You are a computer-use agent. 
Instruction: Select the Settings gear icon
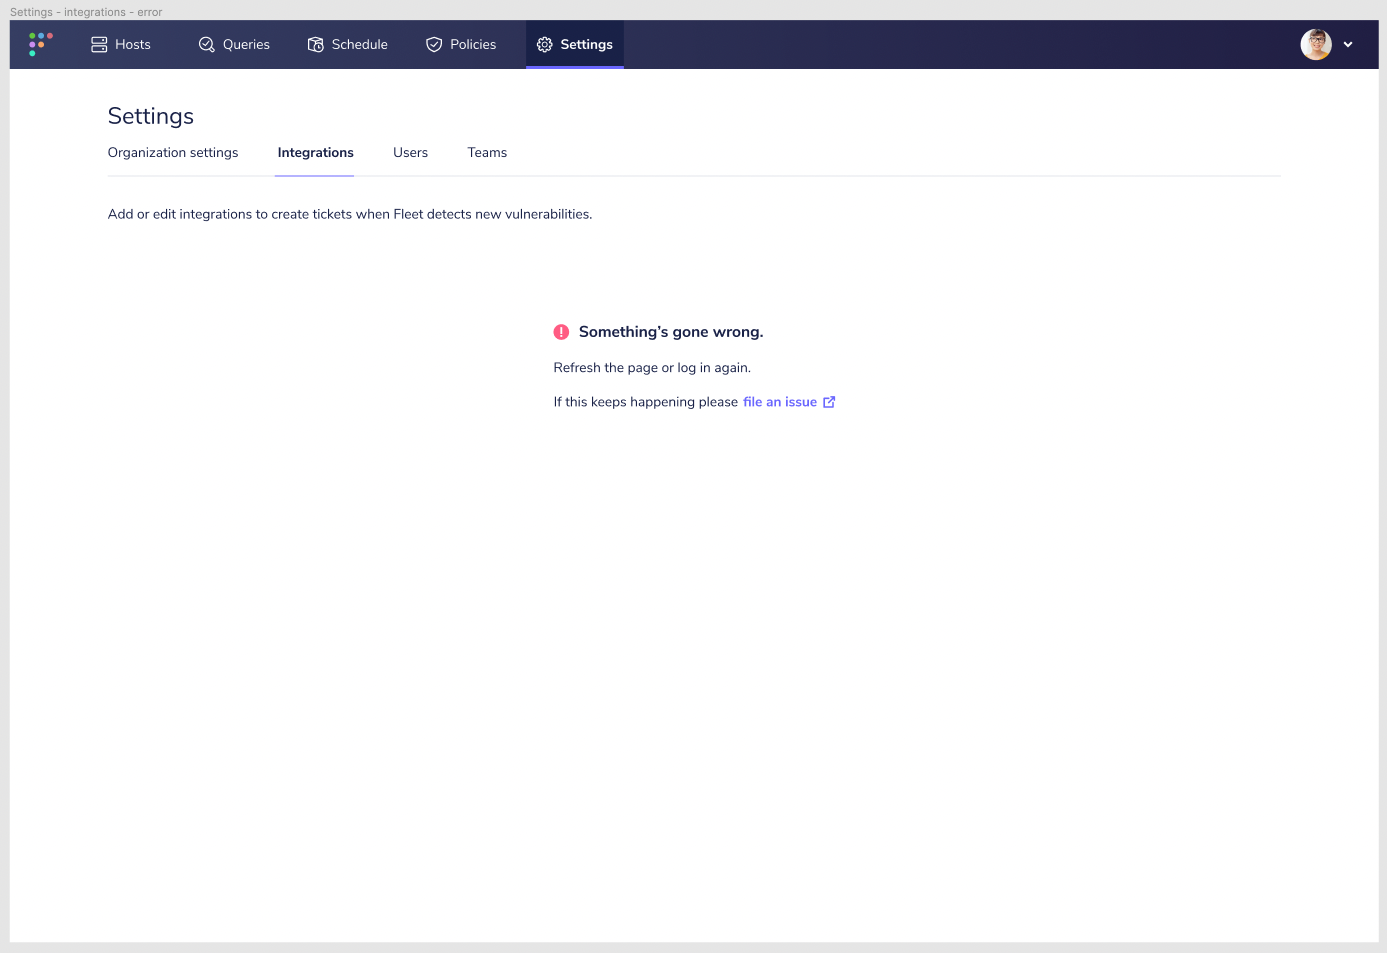(544, 44)
